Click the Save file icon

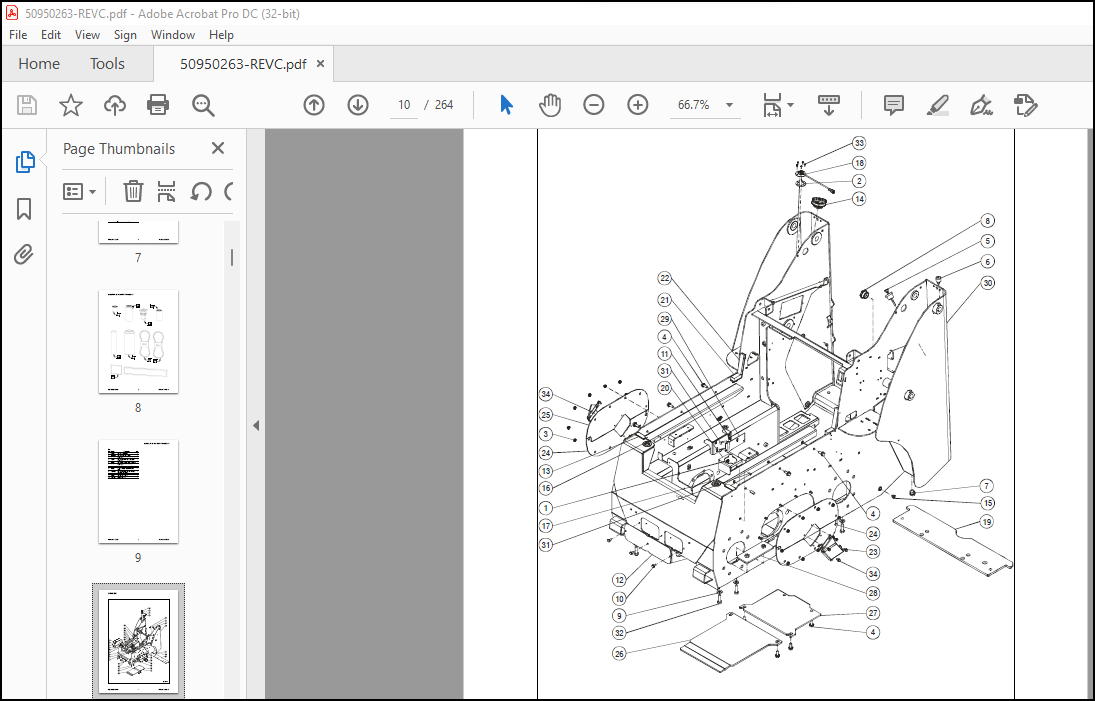27,105
